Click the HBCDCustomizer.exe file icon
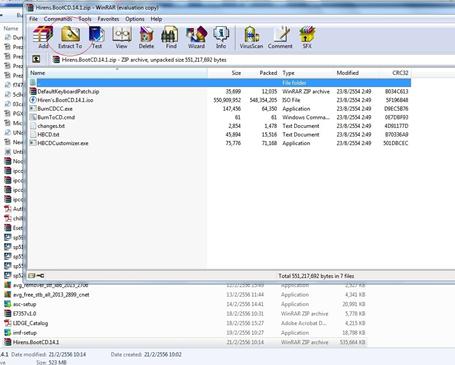This screenshot has height=365, width=455. [x=33, y=143]
